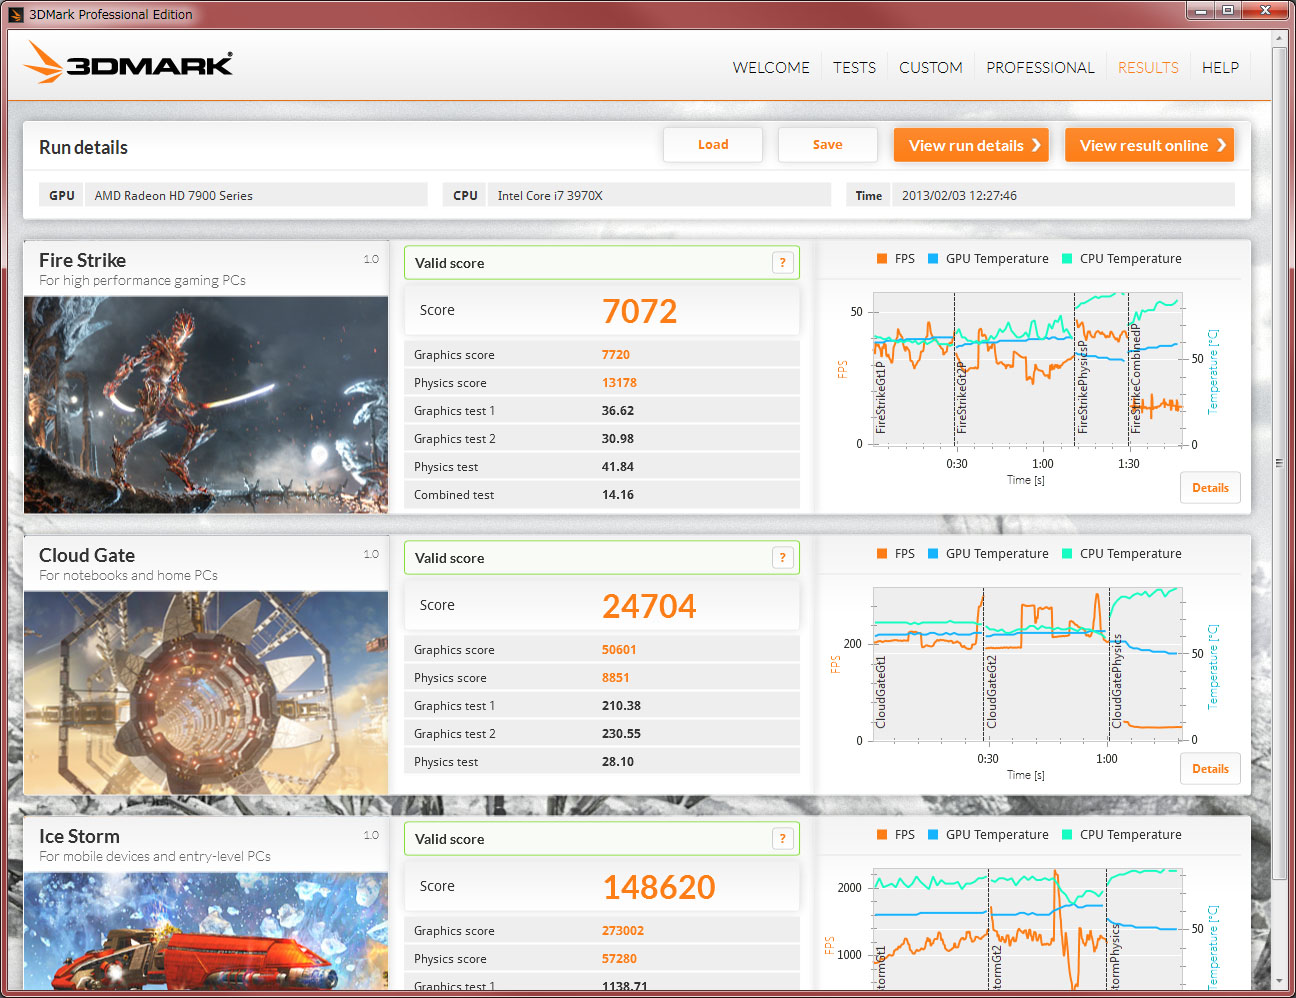The image size is (1296, 998).
Task: Click the 3DMark title bar app icon
Action: click(x=15, y=14)
